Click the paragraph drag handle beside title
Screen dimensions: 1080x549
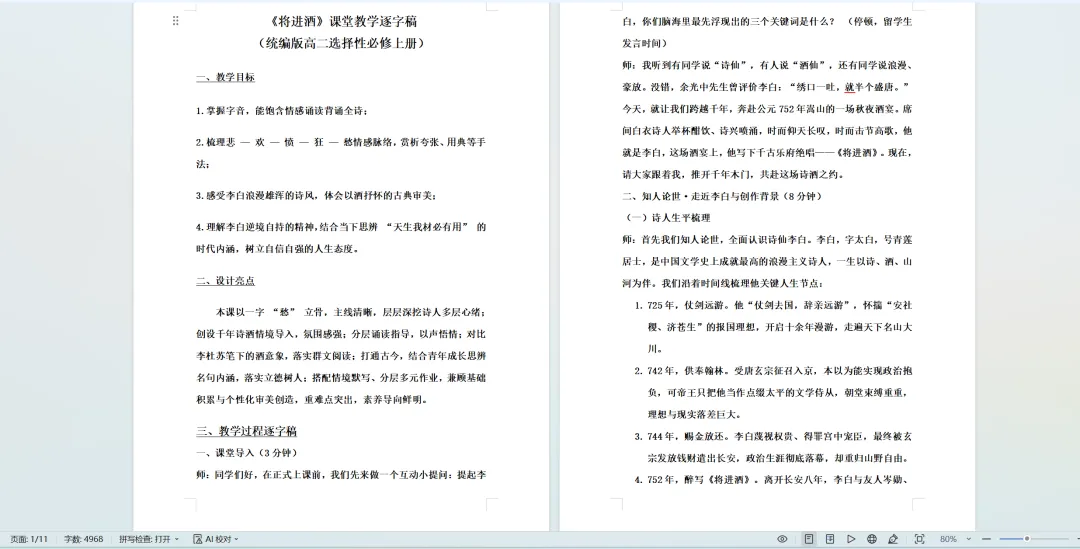click(176, 21)
